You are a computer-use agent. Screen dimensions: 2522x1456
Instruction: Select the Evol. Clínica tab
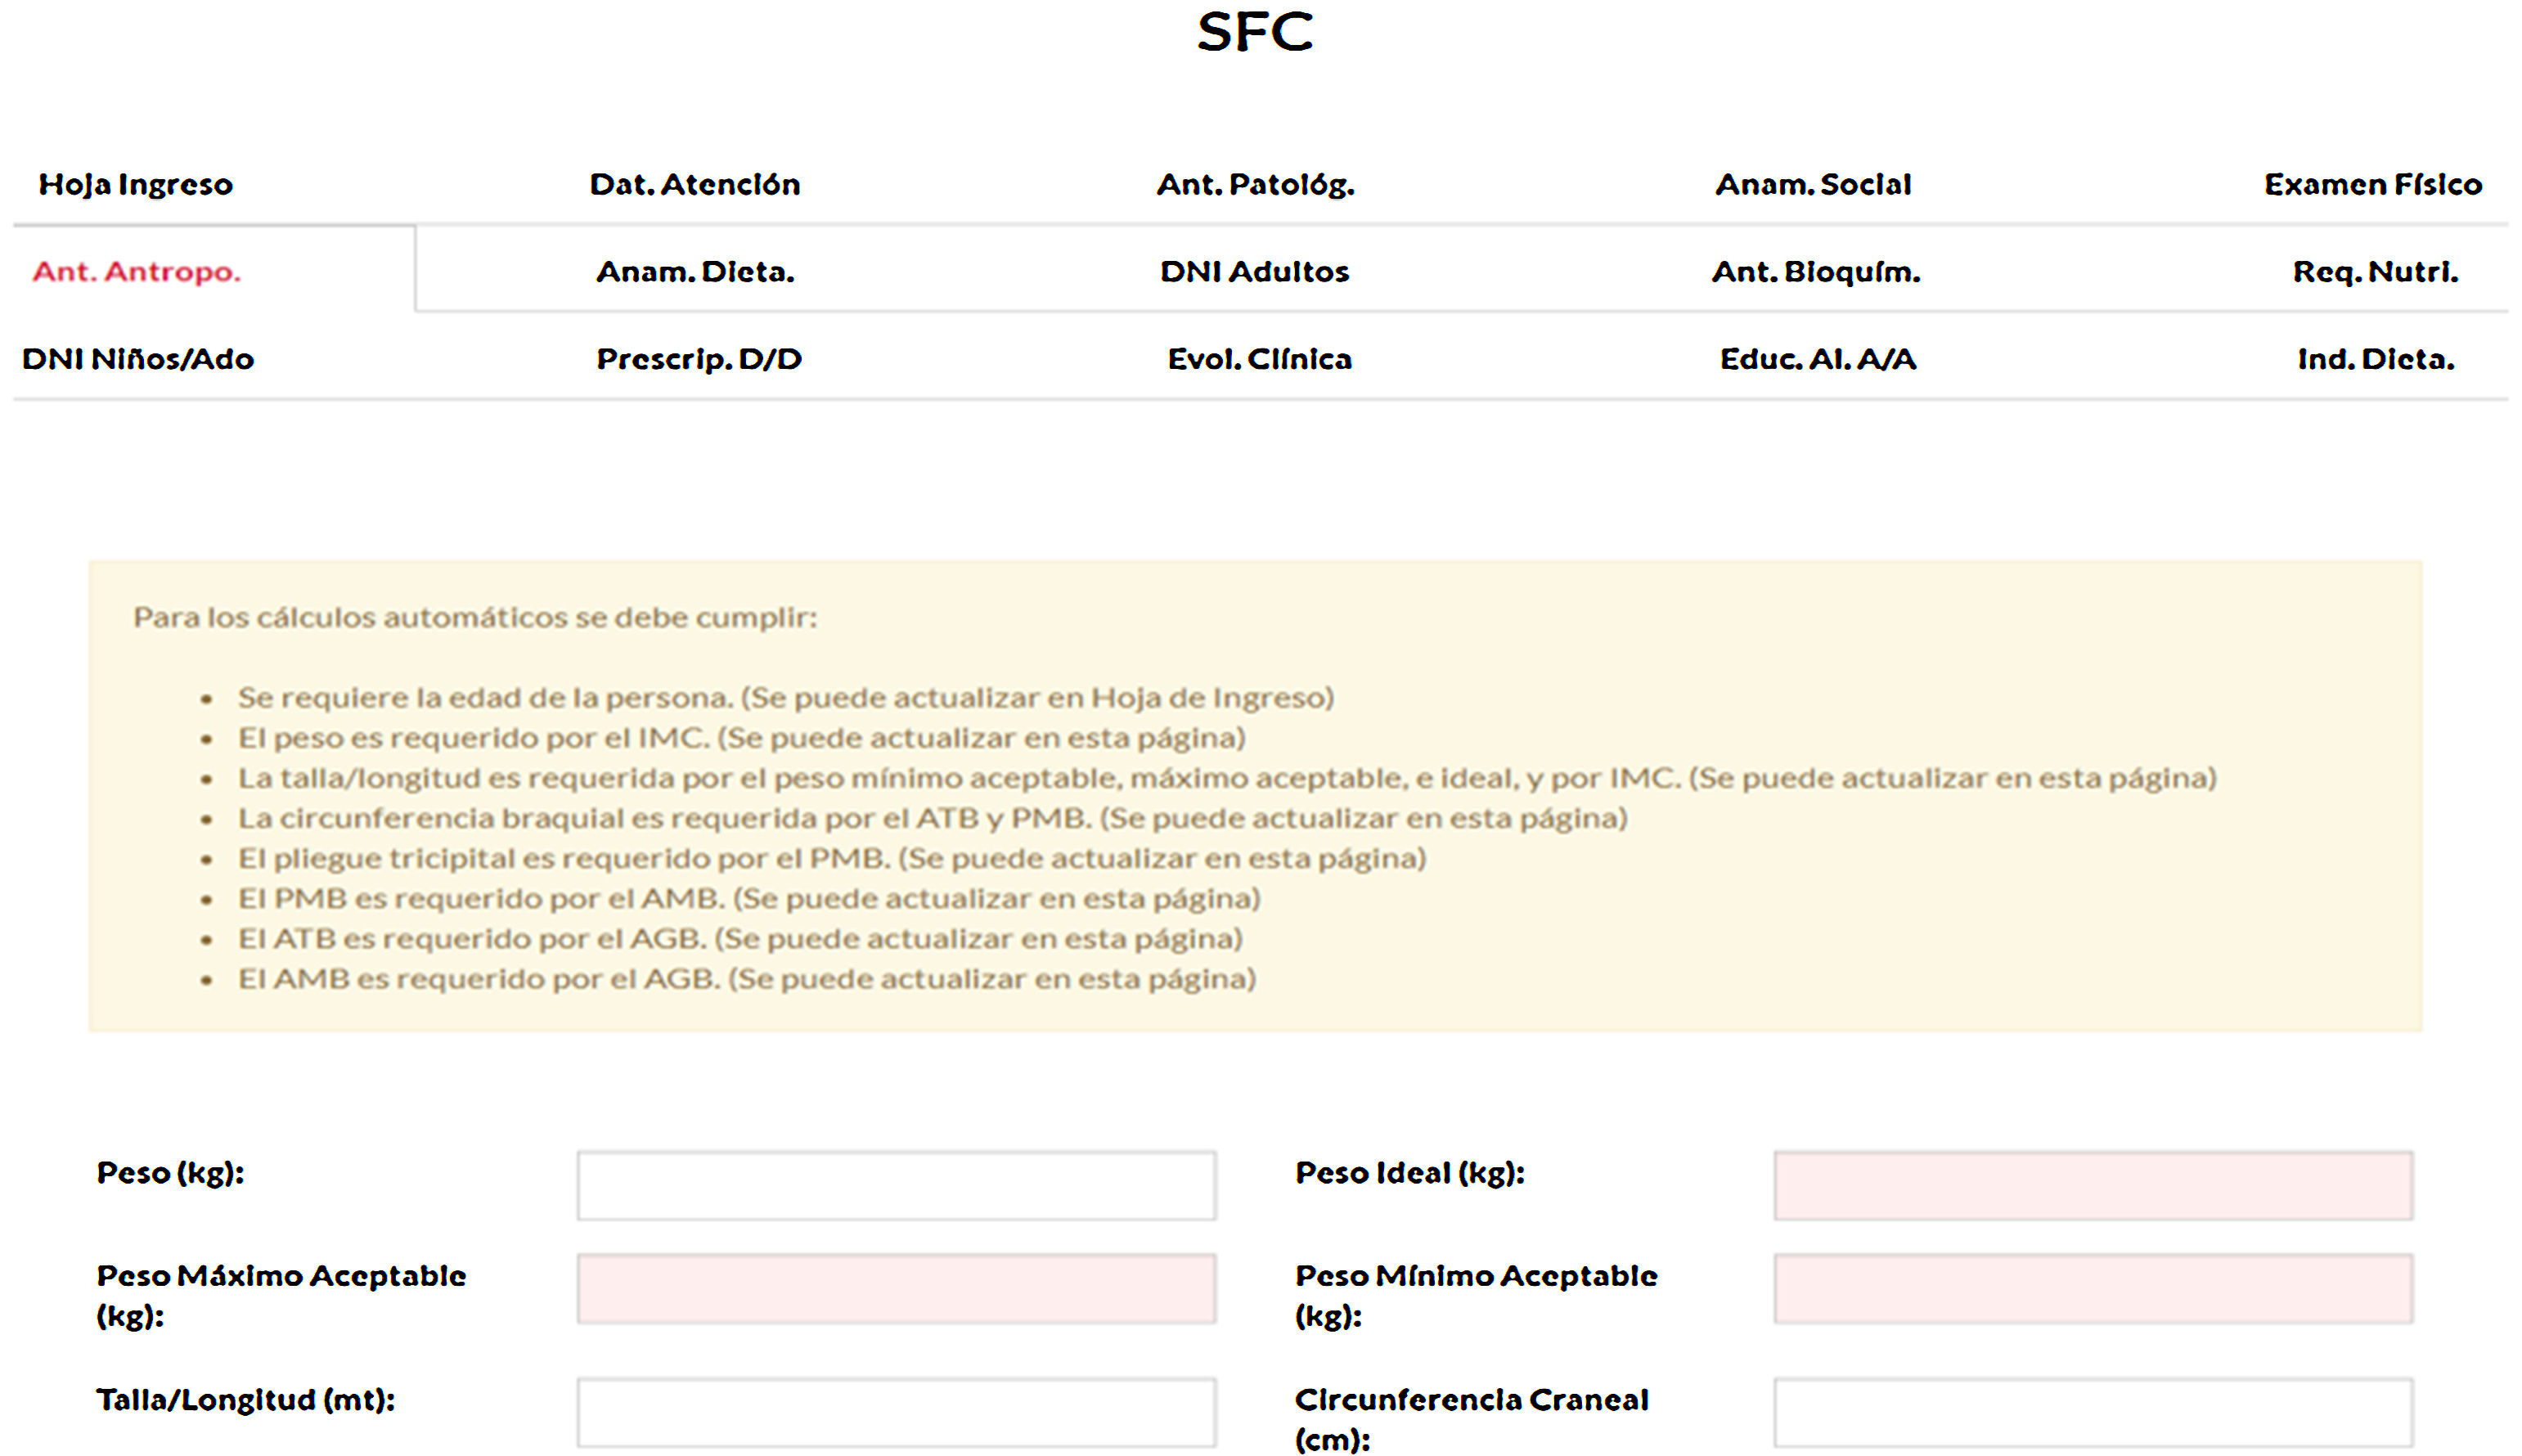(1260, 359)
